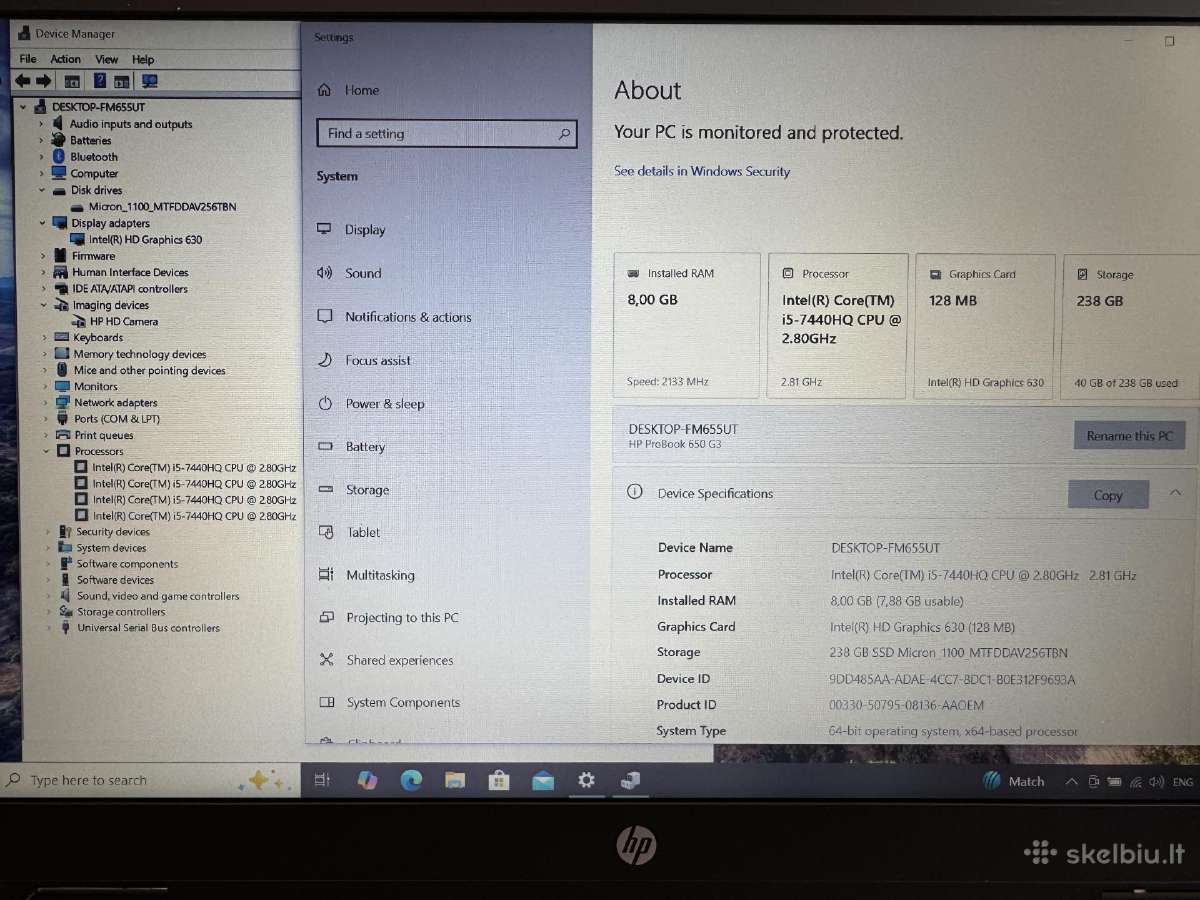Open Storage settings in sidebar

click(367, 490)
